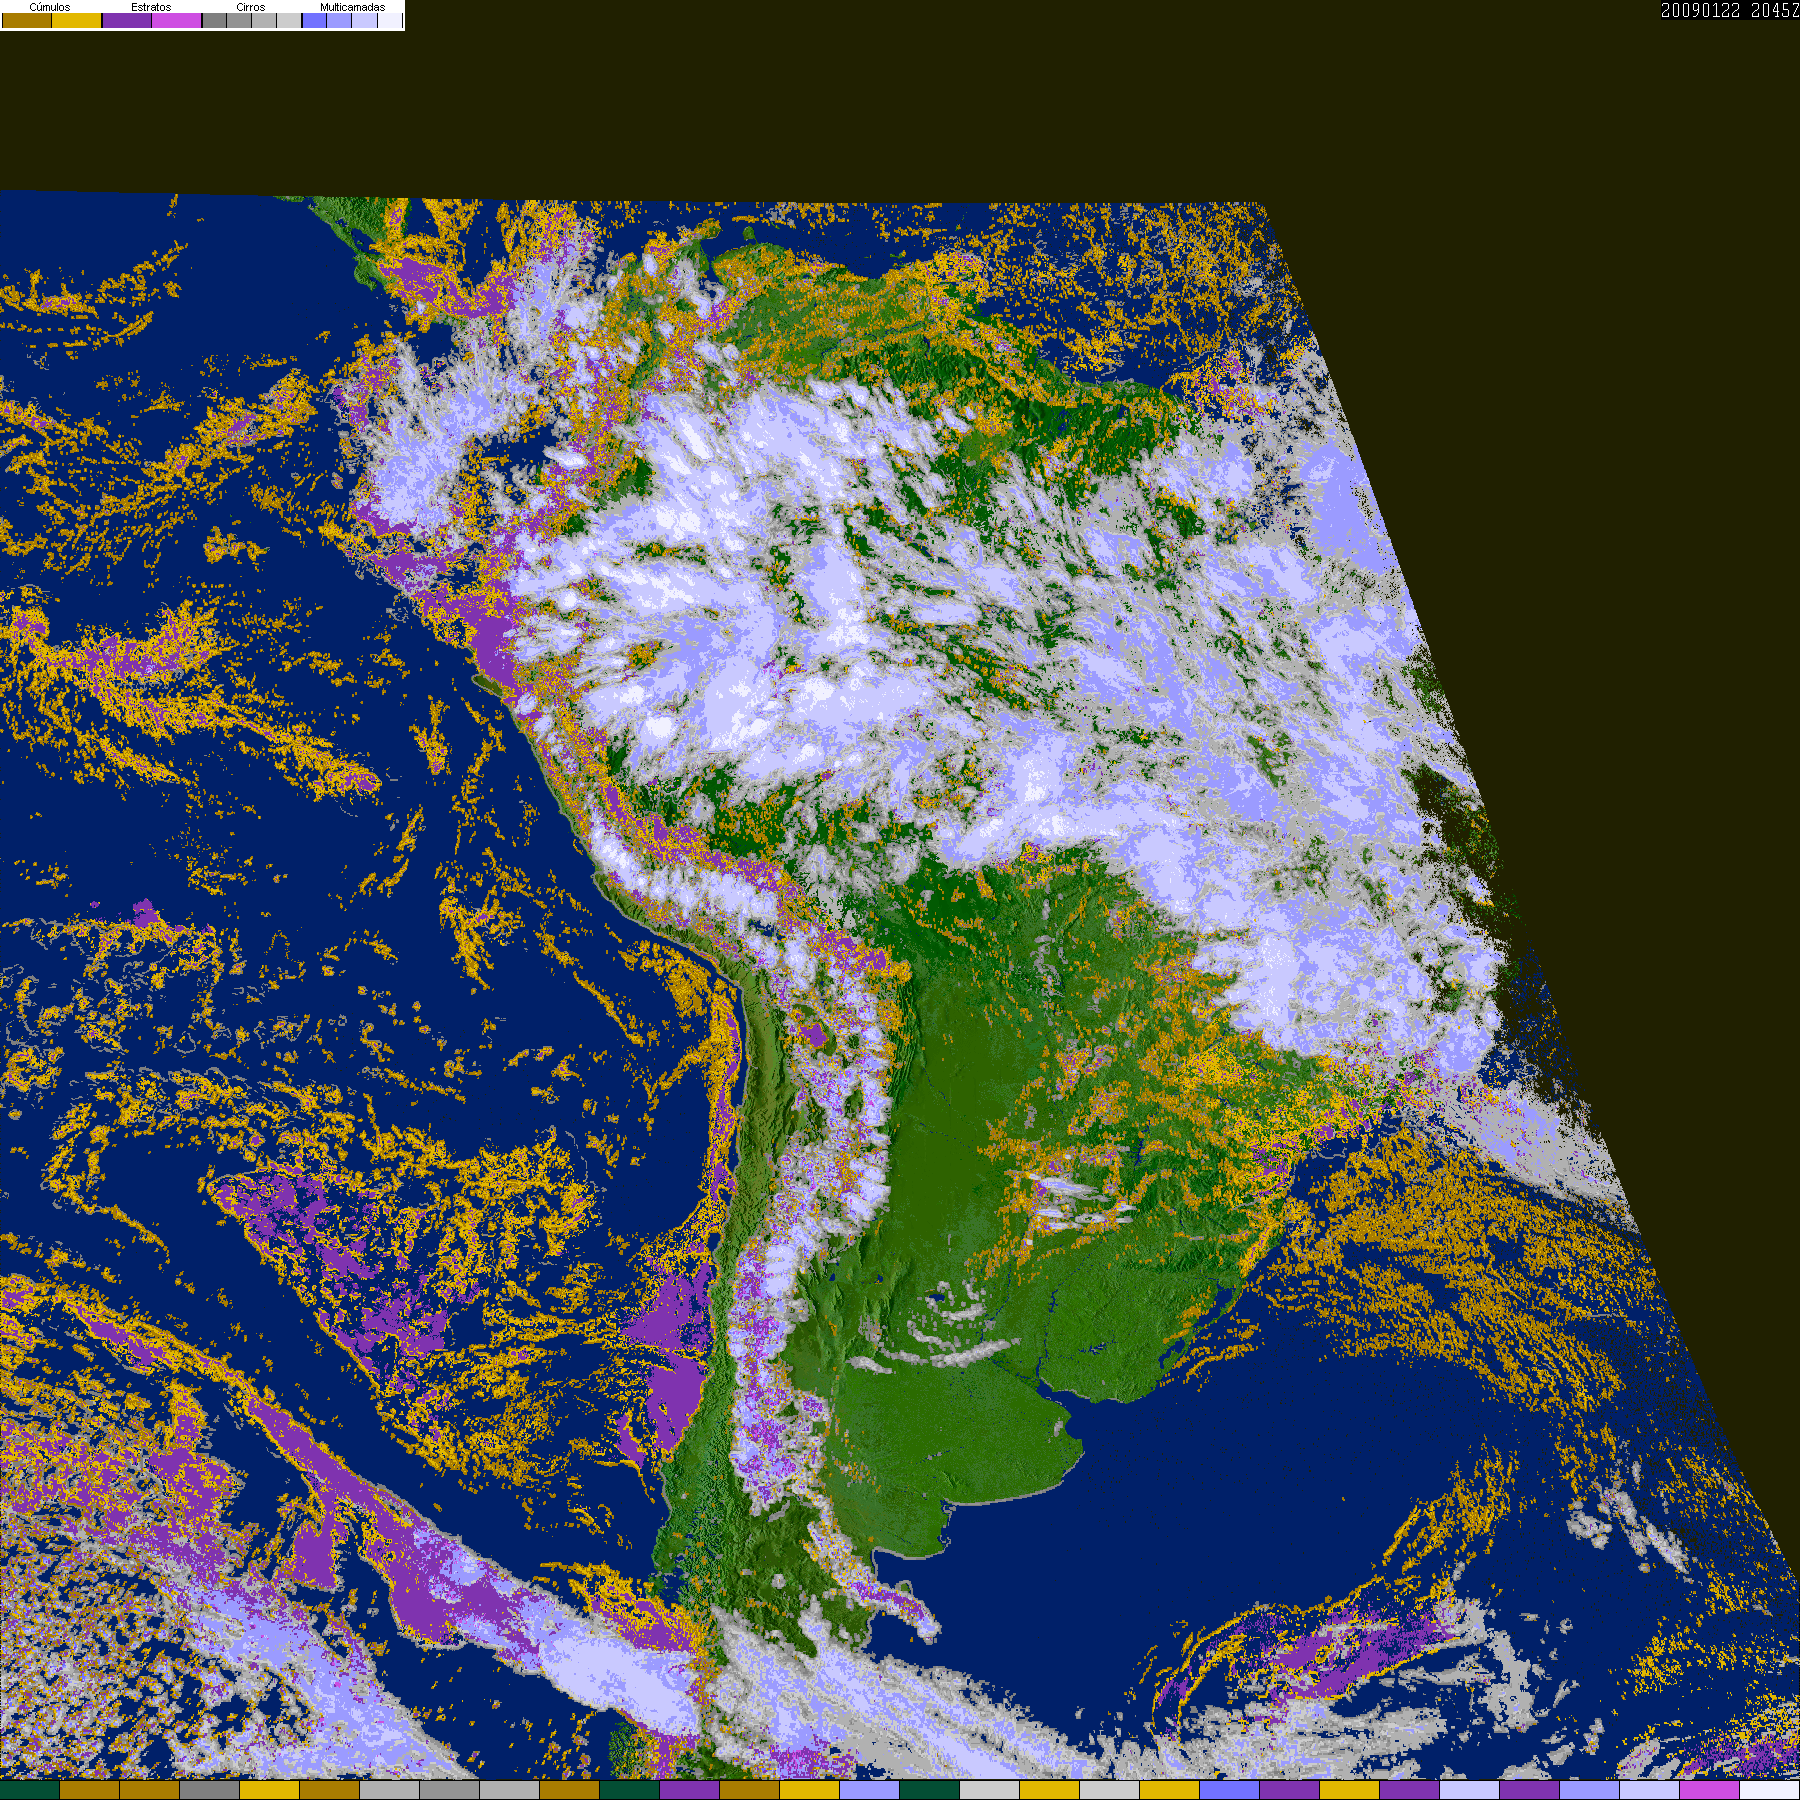Select the Estratos legend label
Screen dimensions: 1800x1800
(x=151, y=7)
